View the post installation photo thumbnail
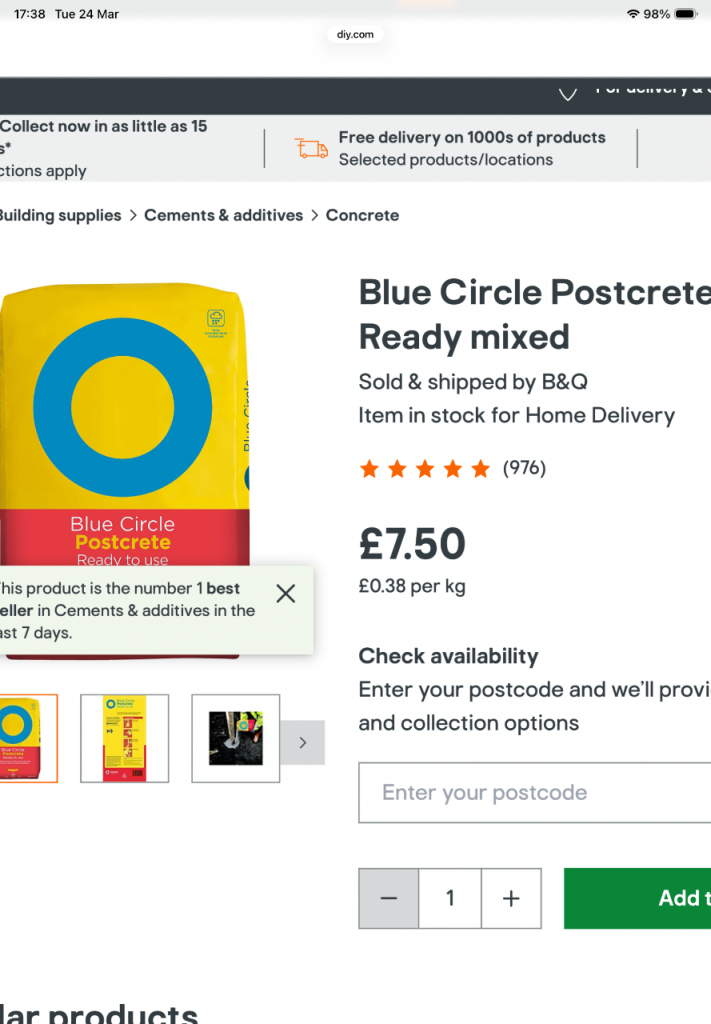 click(x=235, y=738)
